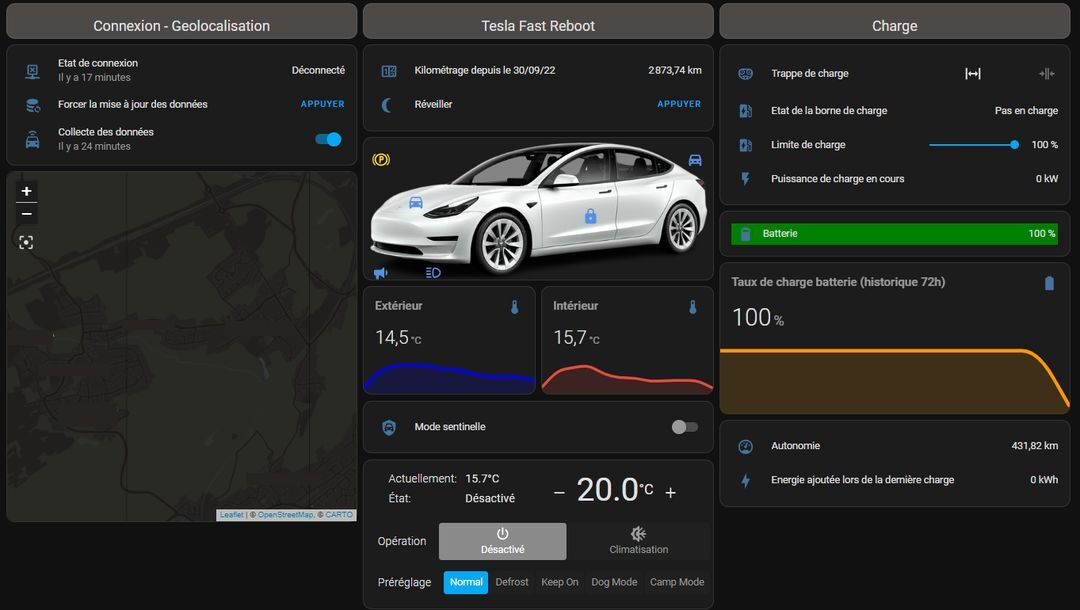This screenshot has width=1080, height=610.
Task: Enable Mode sentinelle toggle
Action: (x=684, y=427)
